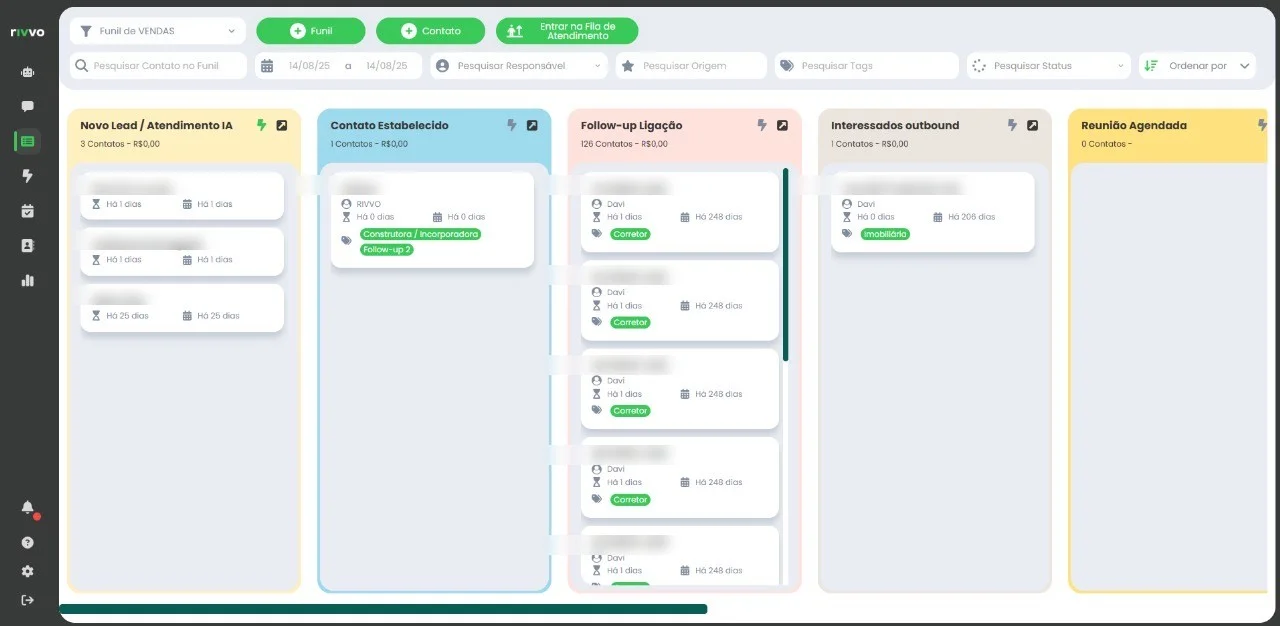Click the lightning icon on Novo Lead column
The width and height of the screenshot is (1280, 626).
261,125
